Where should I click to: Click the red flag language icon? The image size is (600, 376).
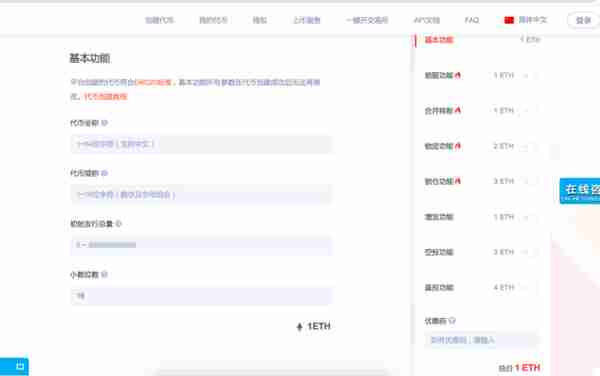tap(509, 20)
